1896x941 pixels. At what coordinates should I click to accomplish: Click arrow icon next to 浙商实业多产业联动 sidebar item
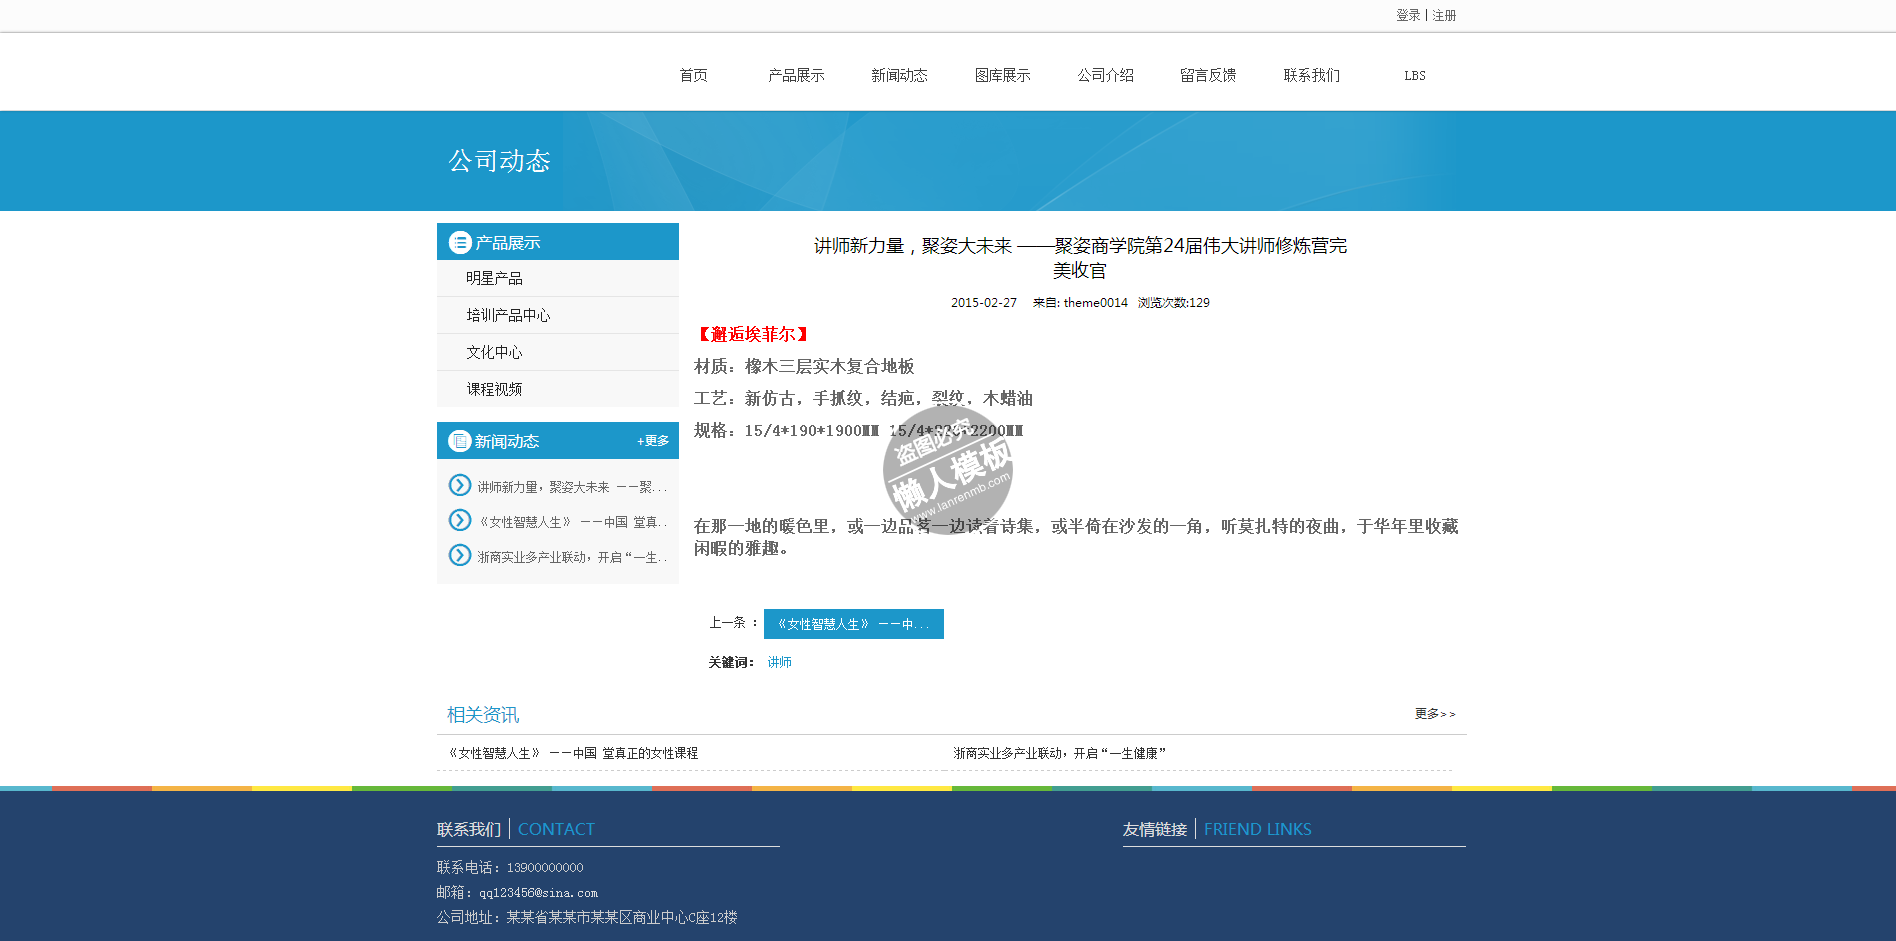click(460, 555)
